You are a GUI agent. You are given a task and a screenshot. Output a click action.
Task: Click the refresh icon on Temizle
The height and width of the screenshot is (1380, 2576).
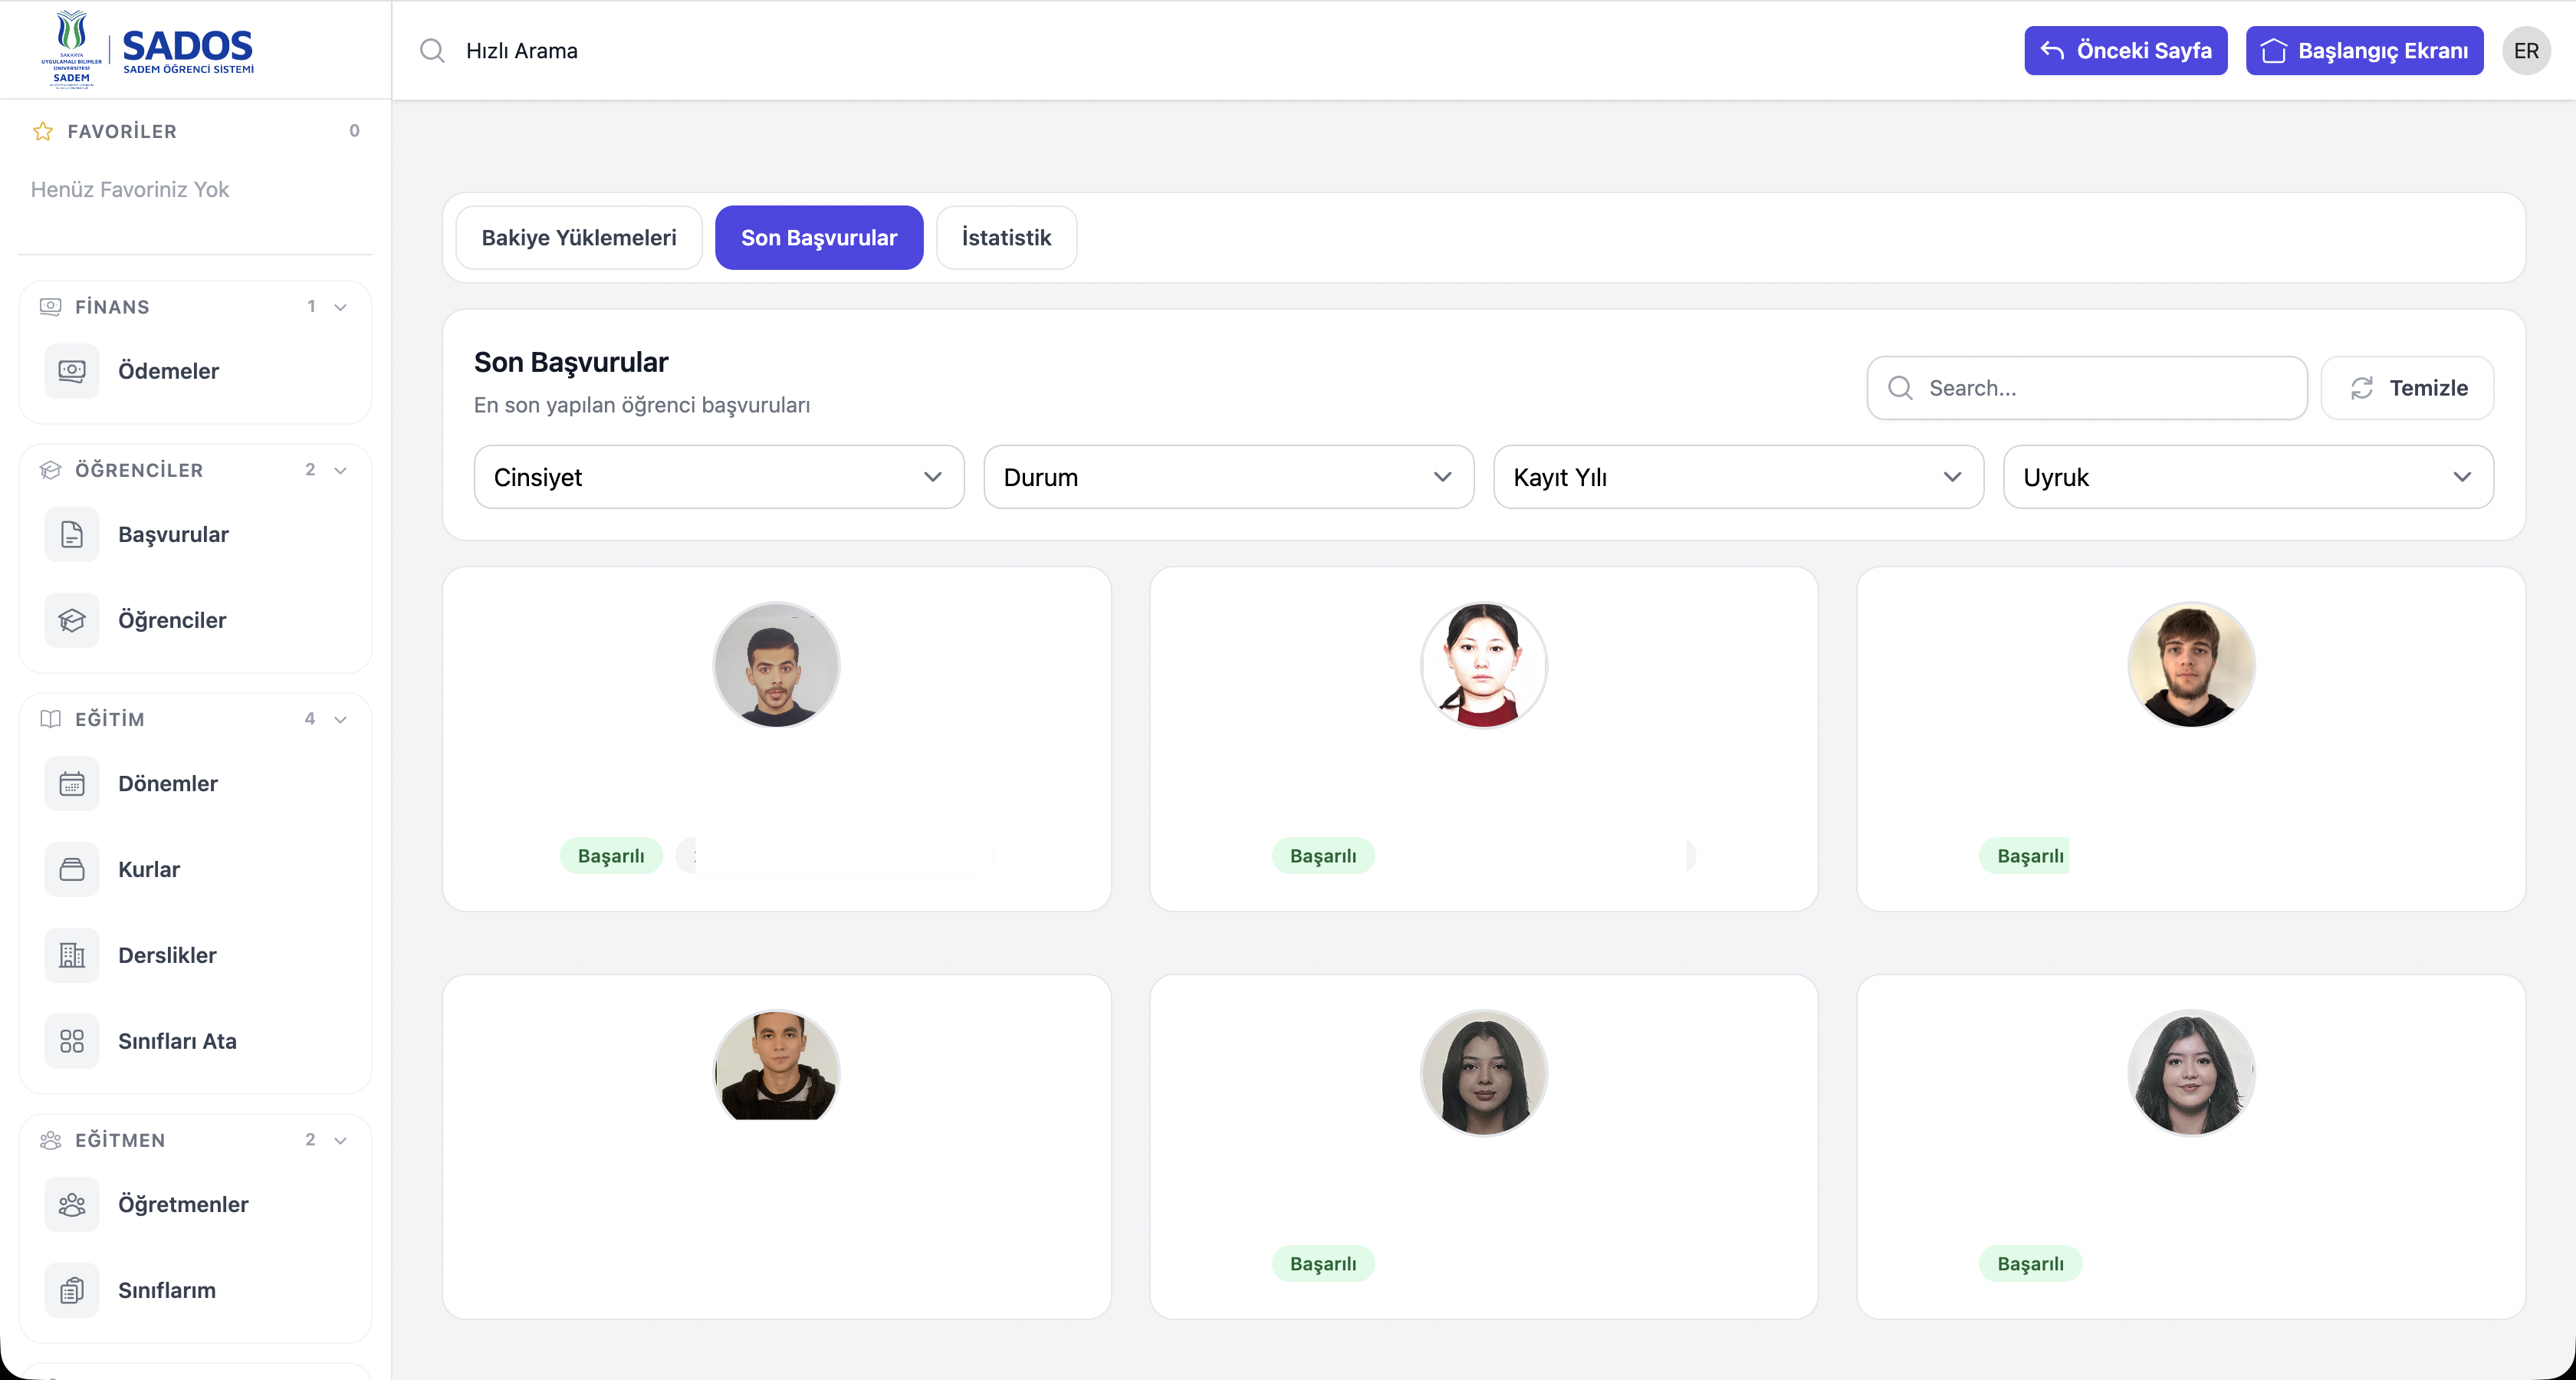click(2362, 388)
